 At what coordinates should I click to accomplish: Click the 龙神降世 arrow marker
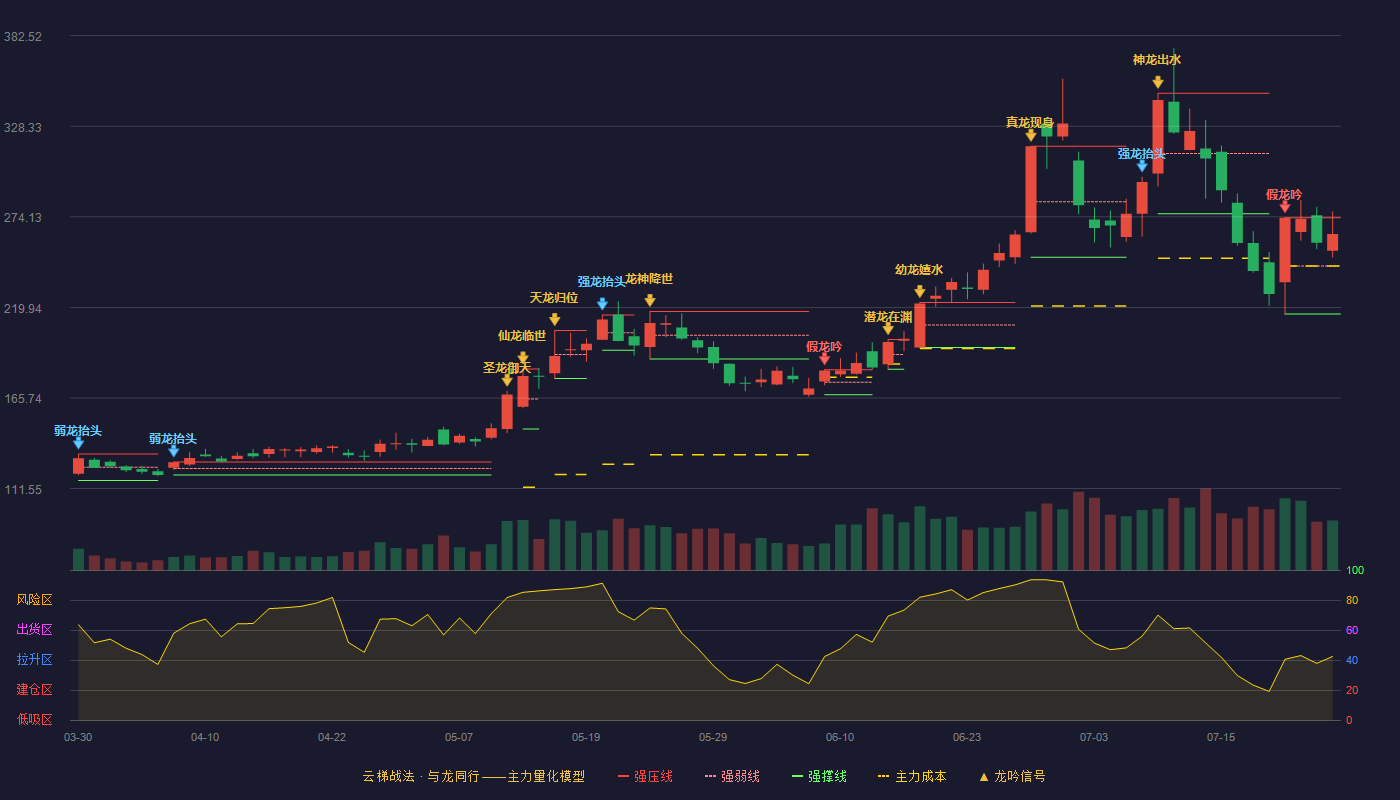click(x=650, y=300)
